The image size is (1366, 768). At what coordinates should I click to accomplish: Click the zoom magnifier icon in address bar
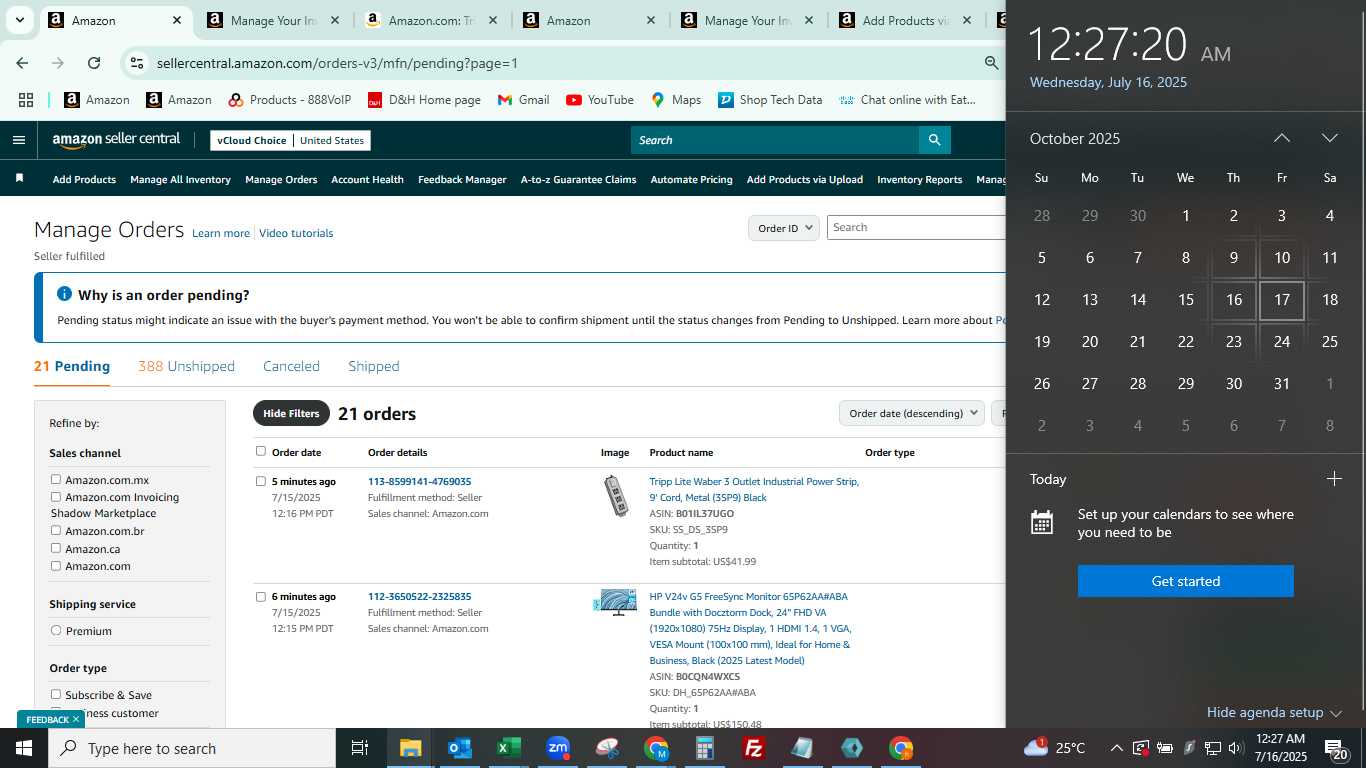tap(991, 63)
